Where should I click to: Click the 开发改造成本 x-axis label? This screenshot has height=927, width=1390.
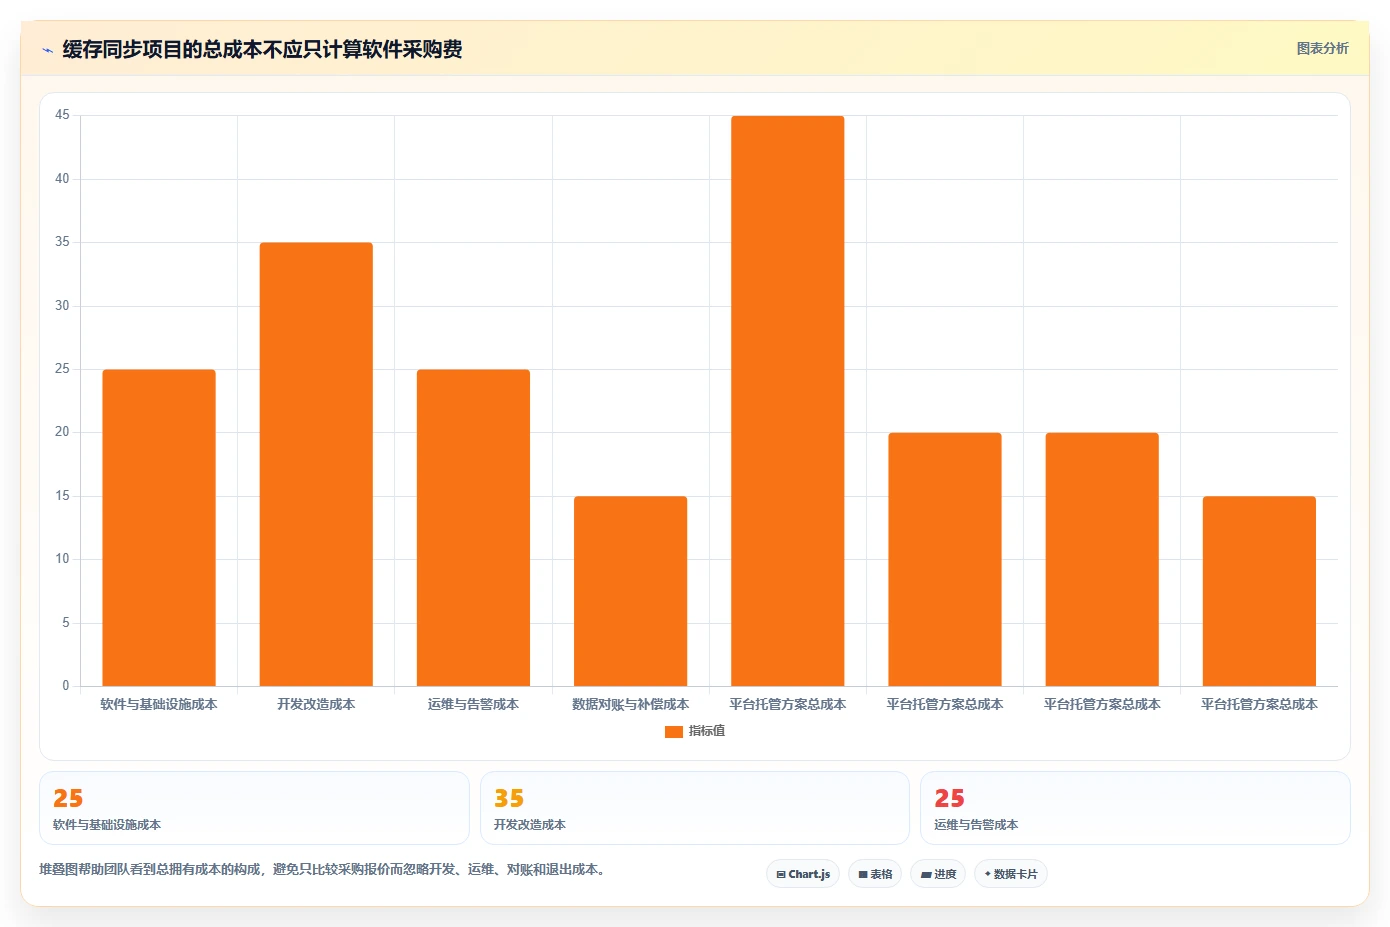coord(316,705)
